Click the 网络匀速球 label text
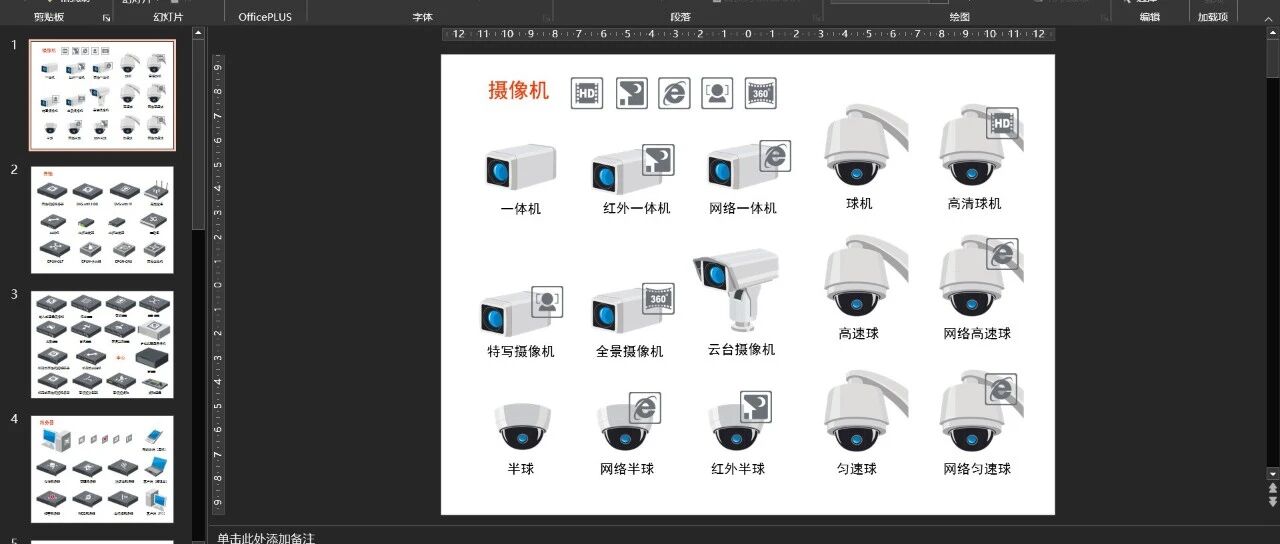 click(x=977, y=468)
